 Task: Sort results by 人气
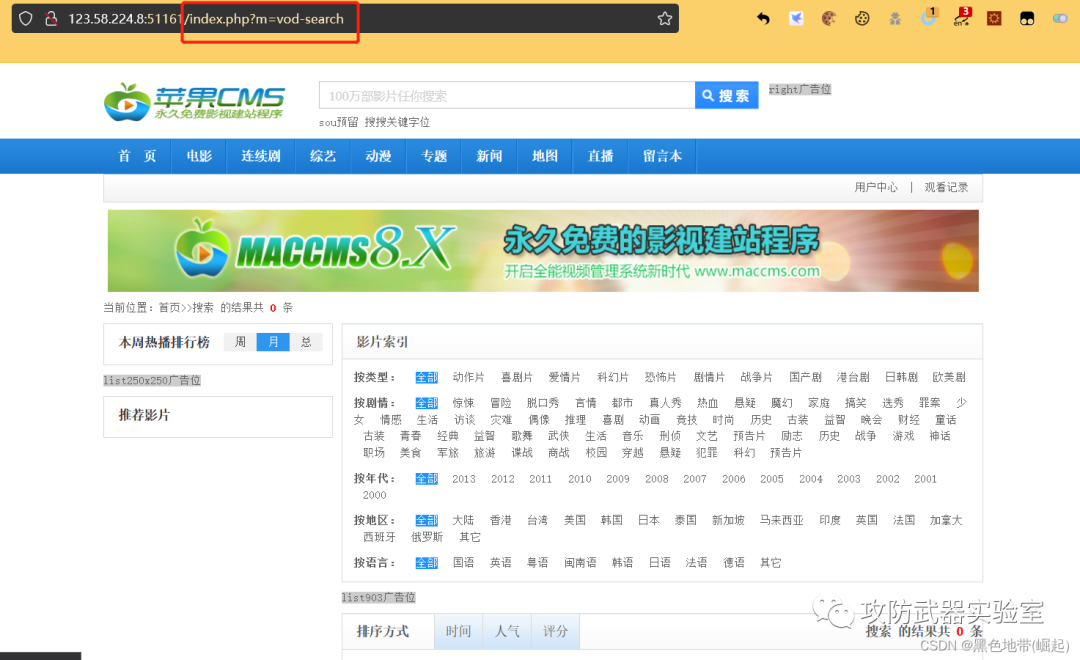tap(507, 631)
